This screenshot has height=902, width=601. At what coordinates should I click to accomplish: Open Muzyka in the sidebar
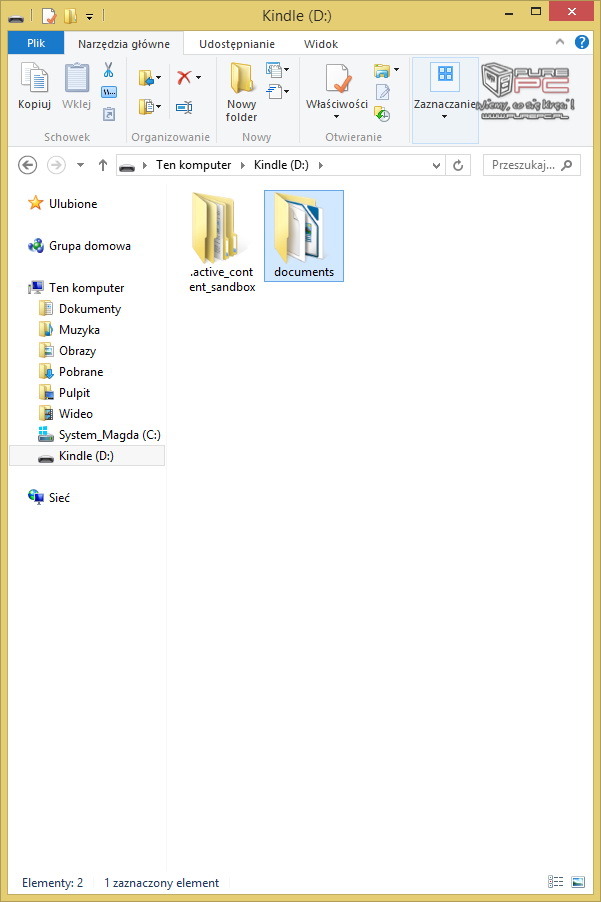(x=70, y=330)
